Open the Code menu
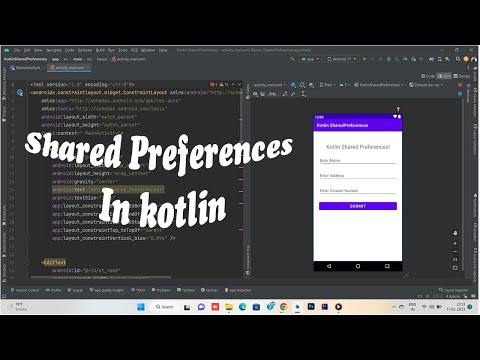This screenshot has height=360, width=480. coord(69,50)
